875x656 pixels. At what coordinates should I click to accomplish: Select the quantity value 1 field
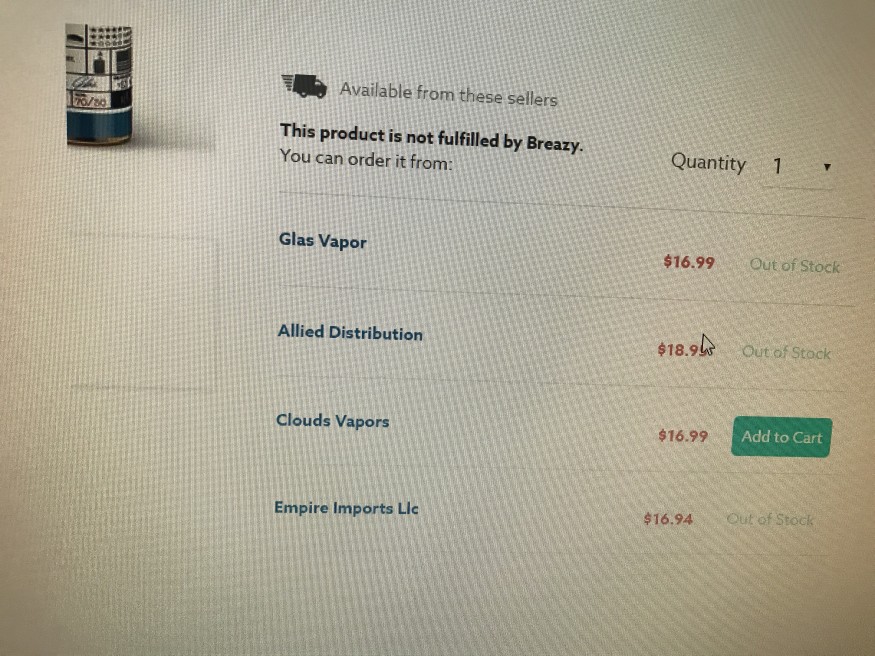(x=798, y=166)
